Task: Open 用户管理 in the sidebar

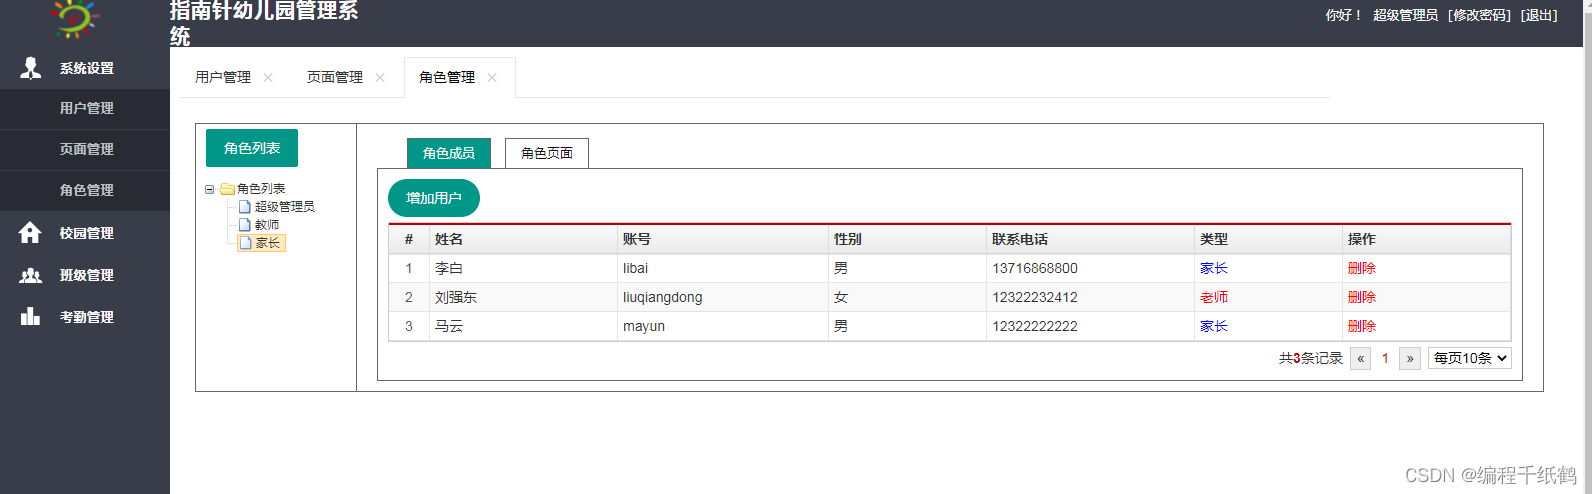Action: 85,108
